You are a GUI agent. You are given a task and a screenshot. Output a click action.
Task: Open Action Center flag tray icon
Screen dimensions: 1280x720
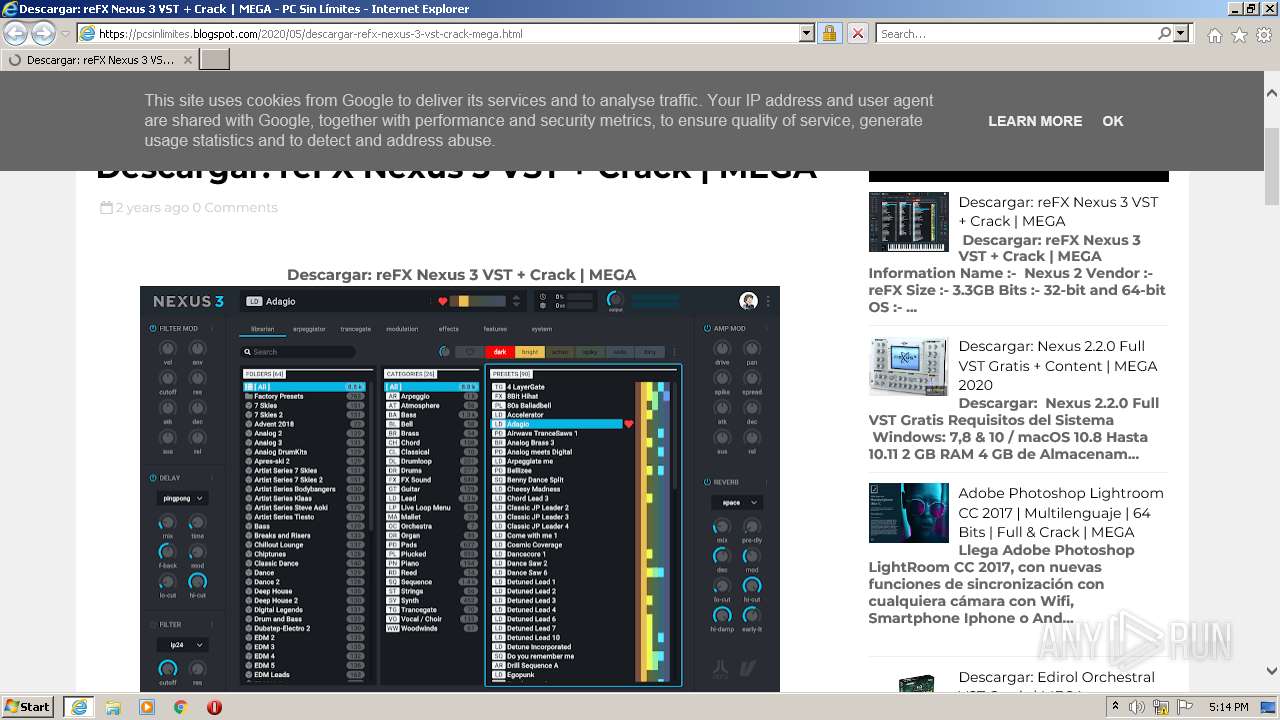pyautogui.click(x=1185, y=707)
